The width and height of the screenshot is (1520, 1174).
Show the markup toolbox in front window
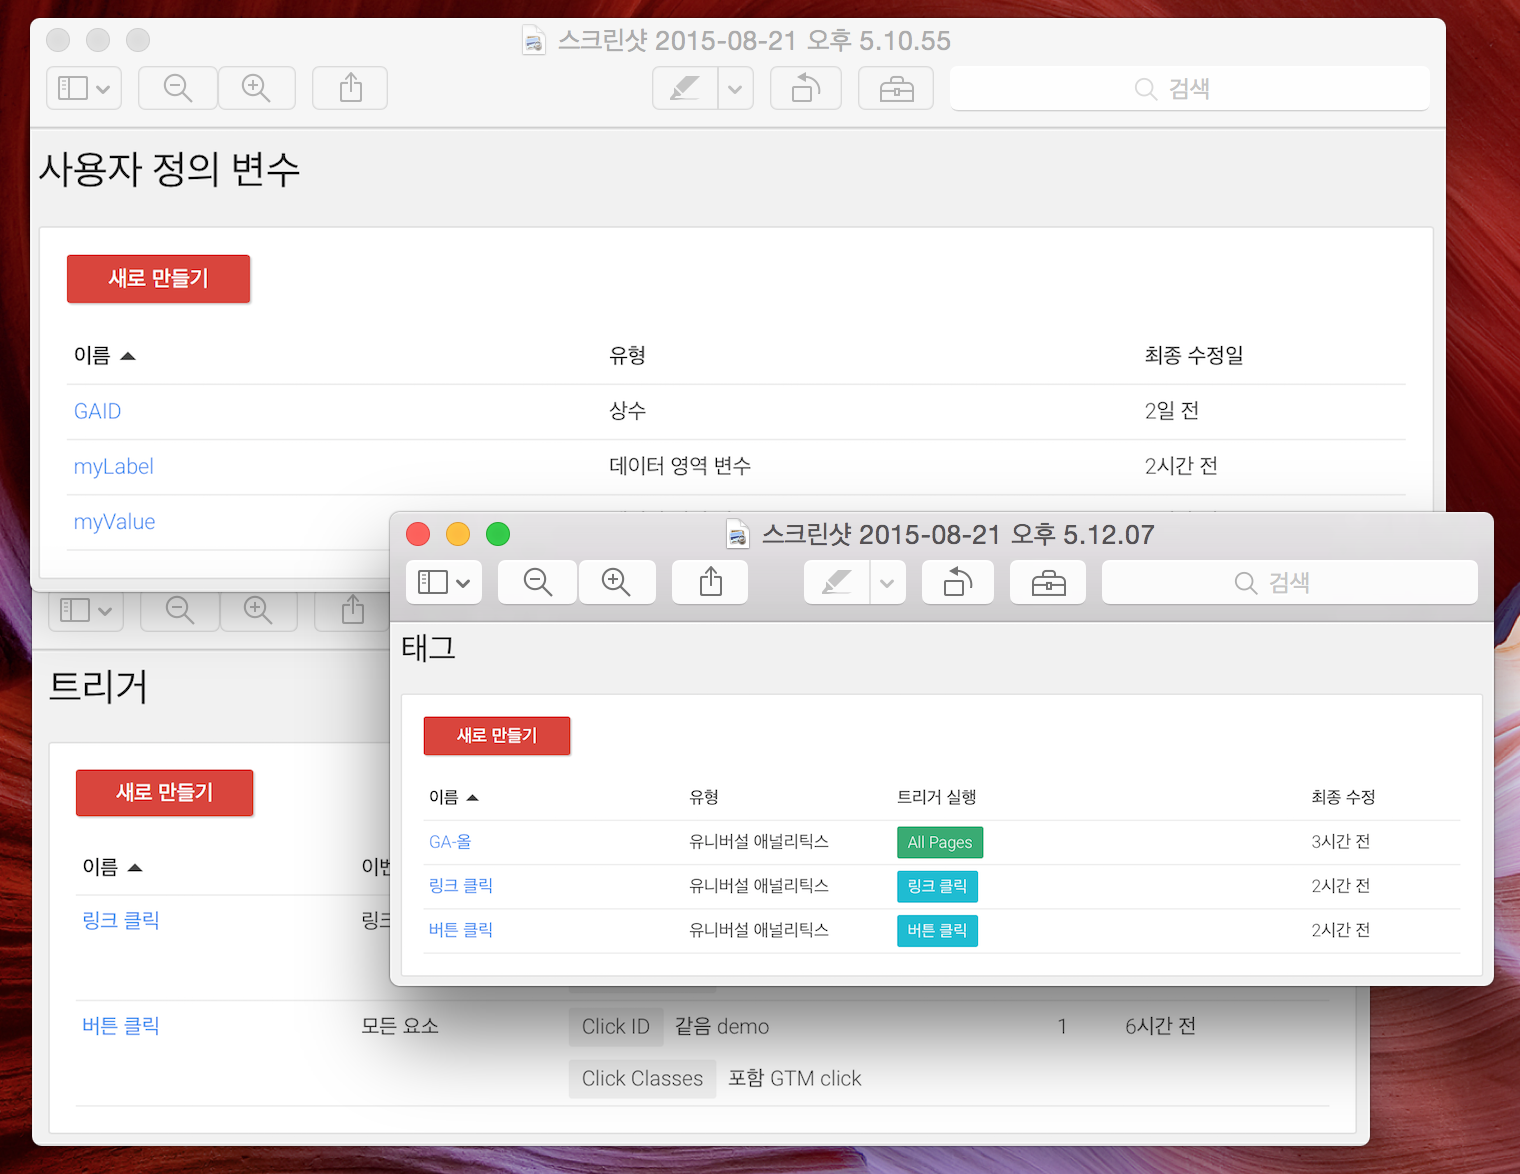click(x=1048, y=582)
